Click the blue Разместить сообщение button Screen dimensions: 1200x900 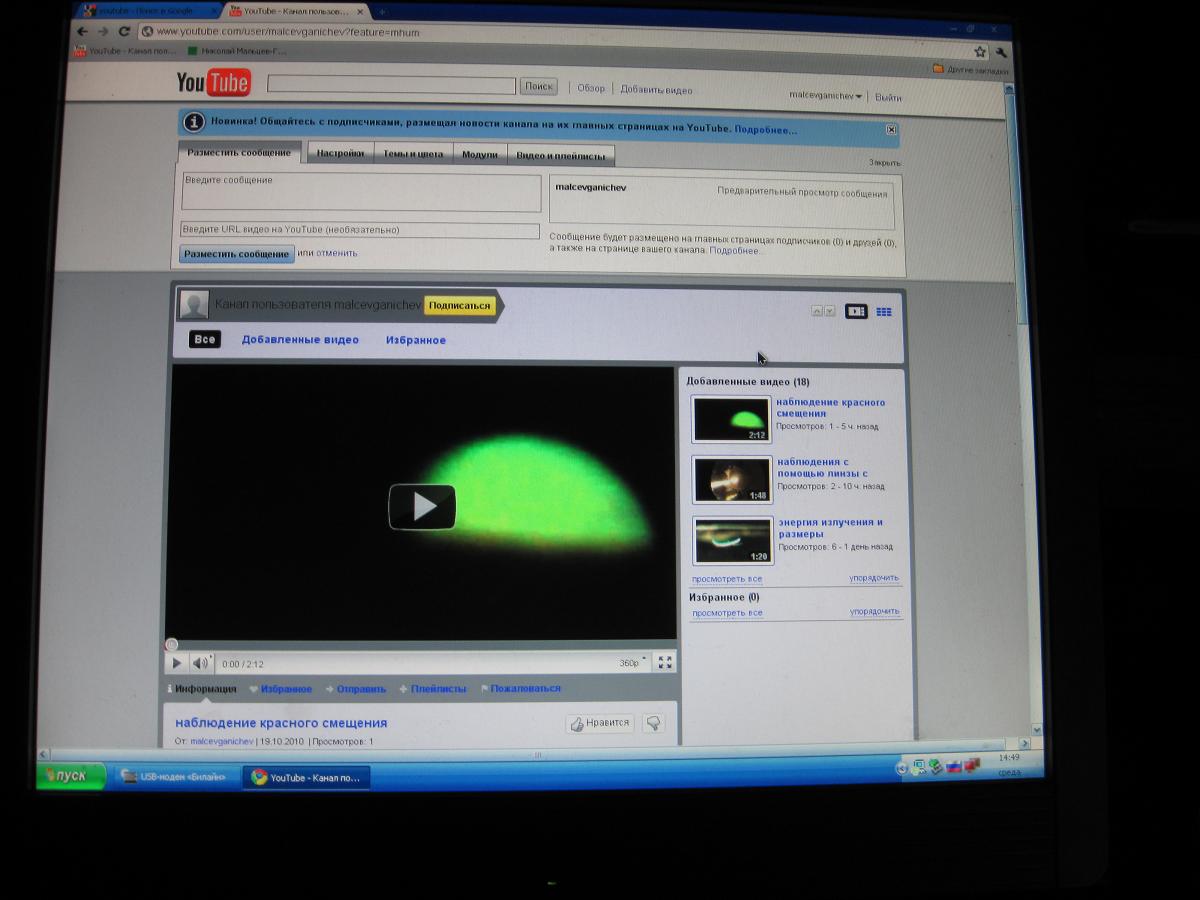[x=237, y=254]
